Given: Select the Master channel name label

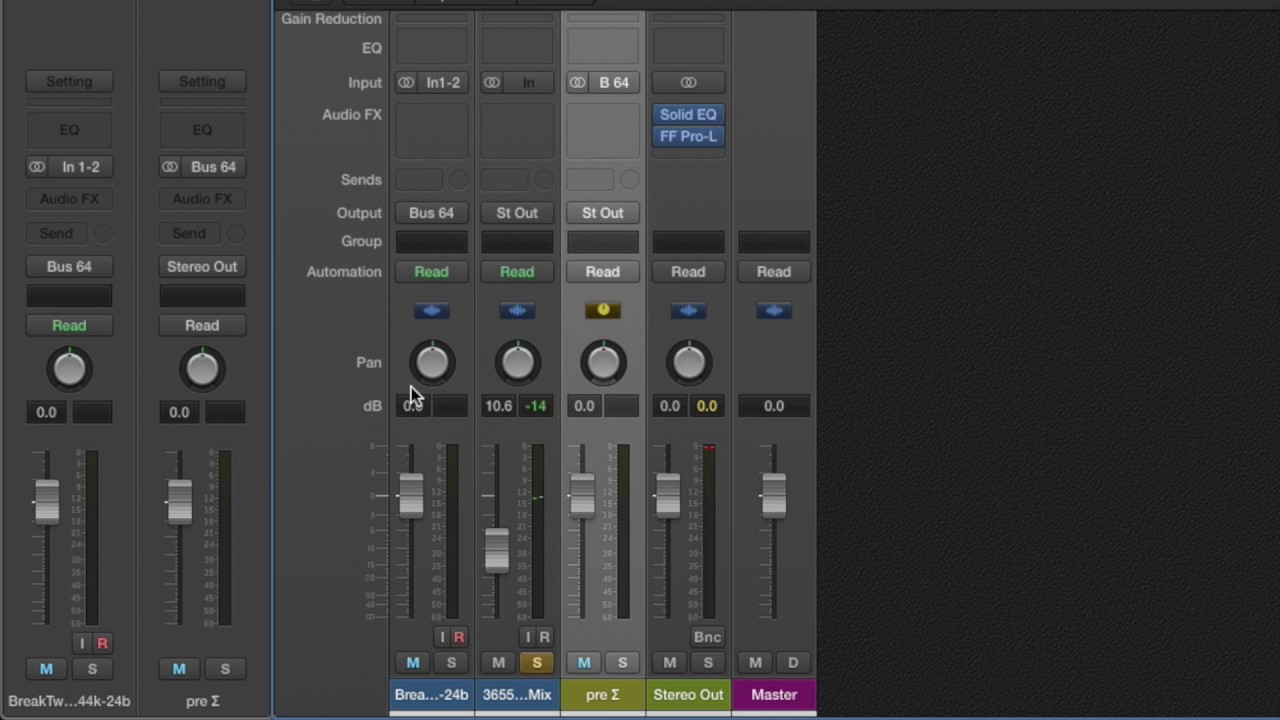Looking at the screenshot, I should pos(774,695).
